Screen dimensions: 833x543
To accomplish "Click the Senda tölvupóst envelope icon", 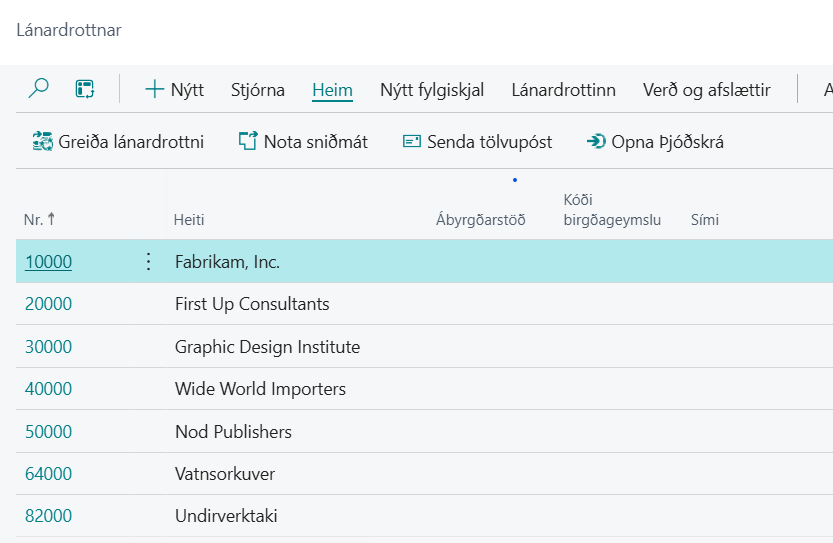I will [411, 142].
